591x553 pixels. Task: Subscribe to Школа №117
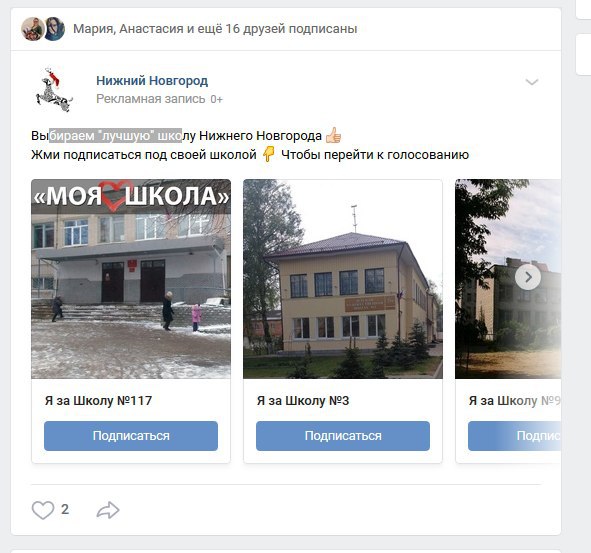[x=131, y=436]
